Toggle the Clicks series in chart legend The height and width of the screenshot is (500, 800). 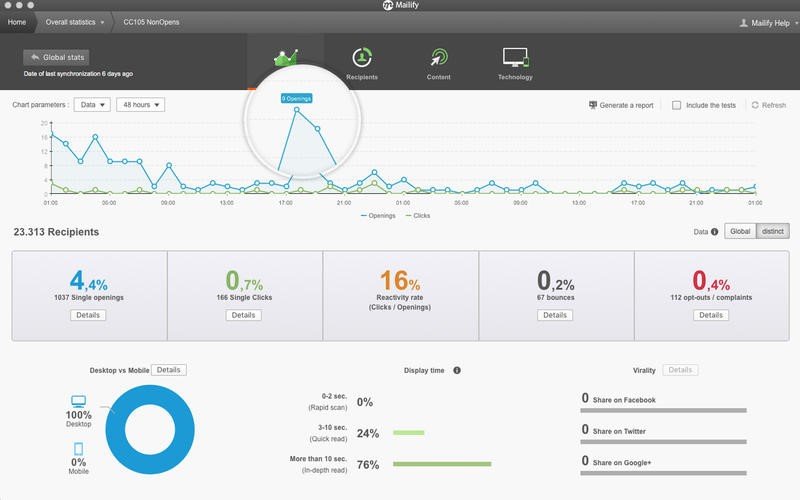coord(417,216)
